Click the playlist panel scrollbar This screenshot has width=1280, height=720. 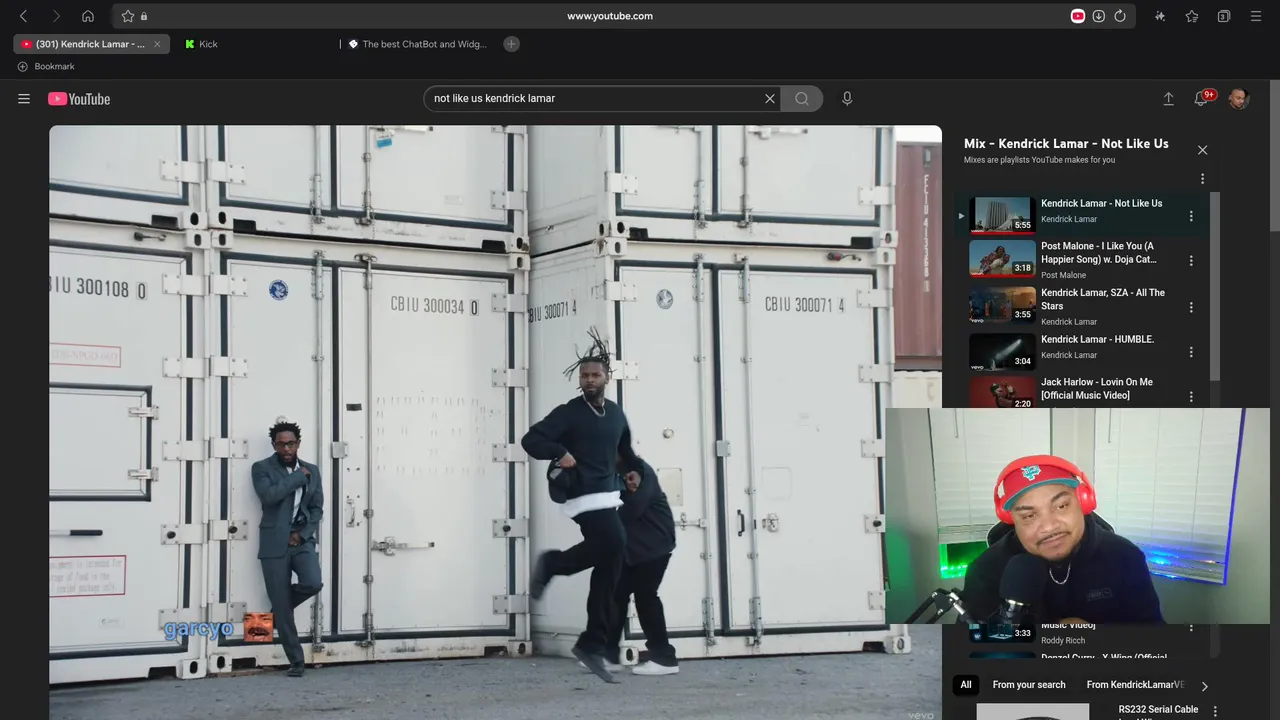[x=1215, y=285]
